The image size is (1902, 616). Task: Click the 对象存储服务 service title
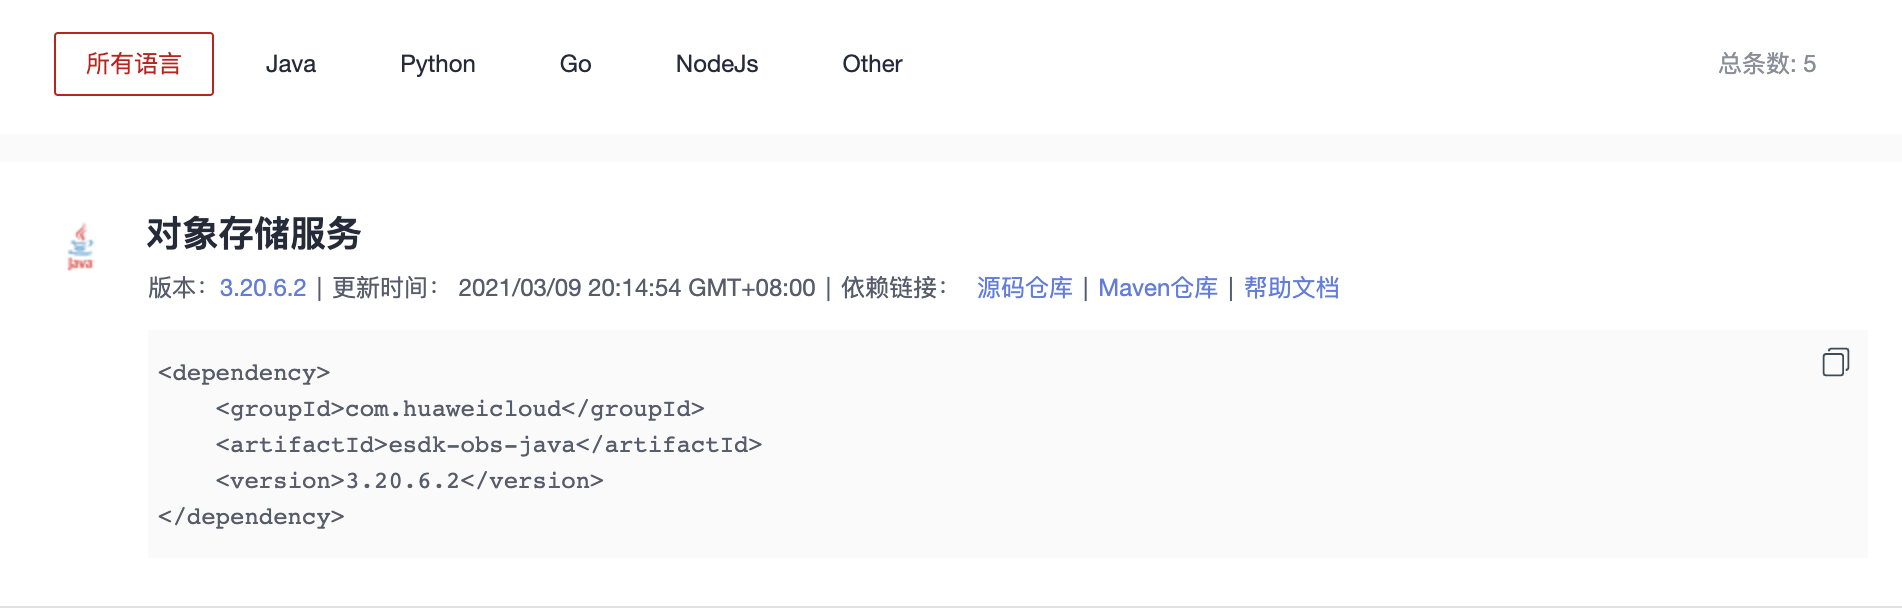[x=253, y=235]
